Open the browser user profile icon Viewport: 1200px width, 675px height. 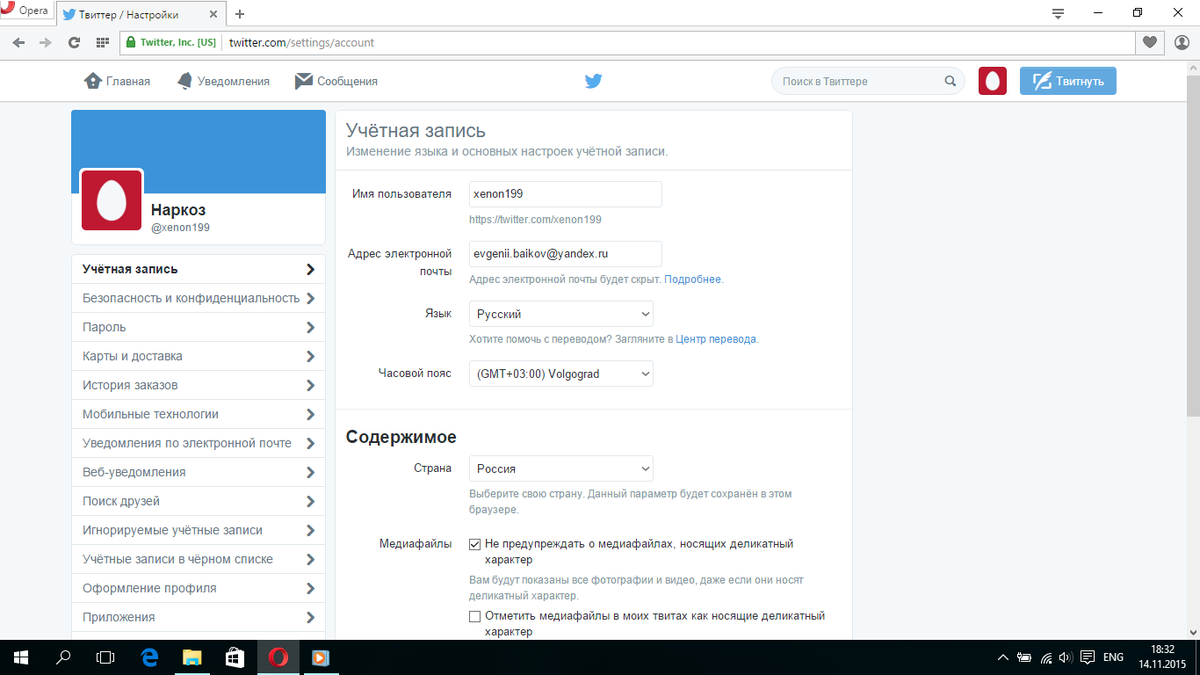(1182, 43)
